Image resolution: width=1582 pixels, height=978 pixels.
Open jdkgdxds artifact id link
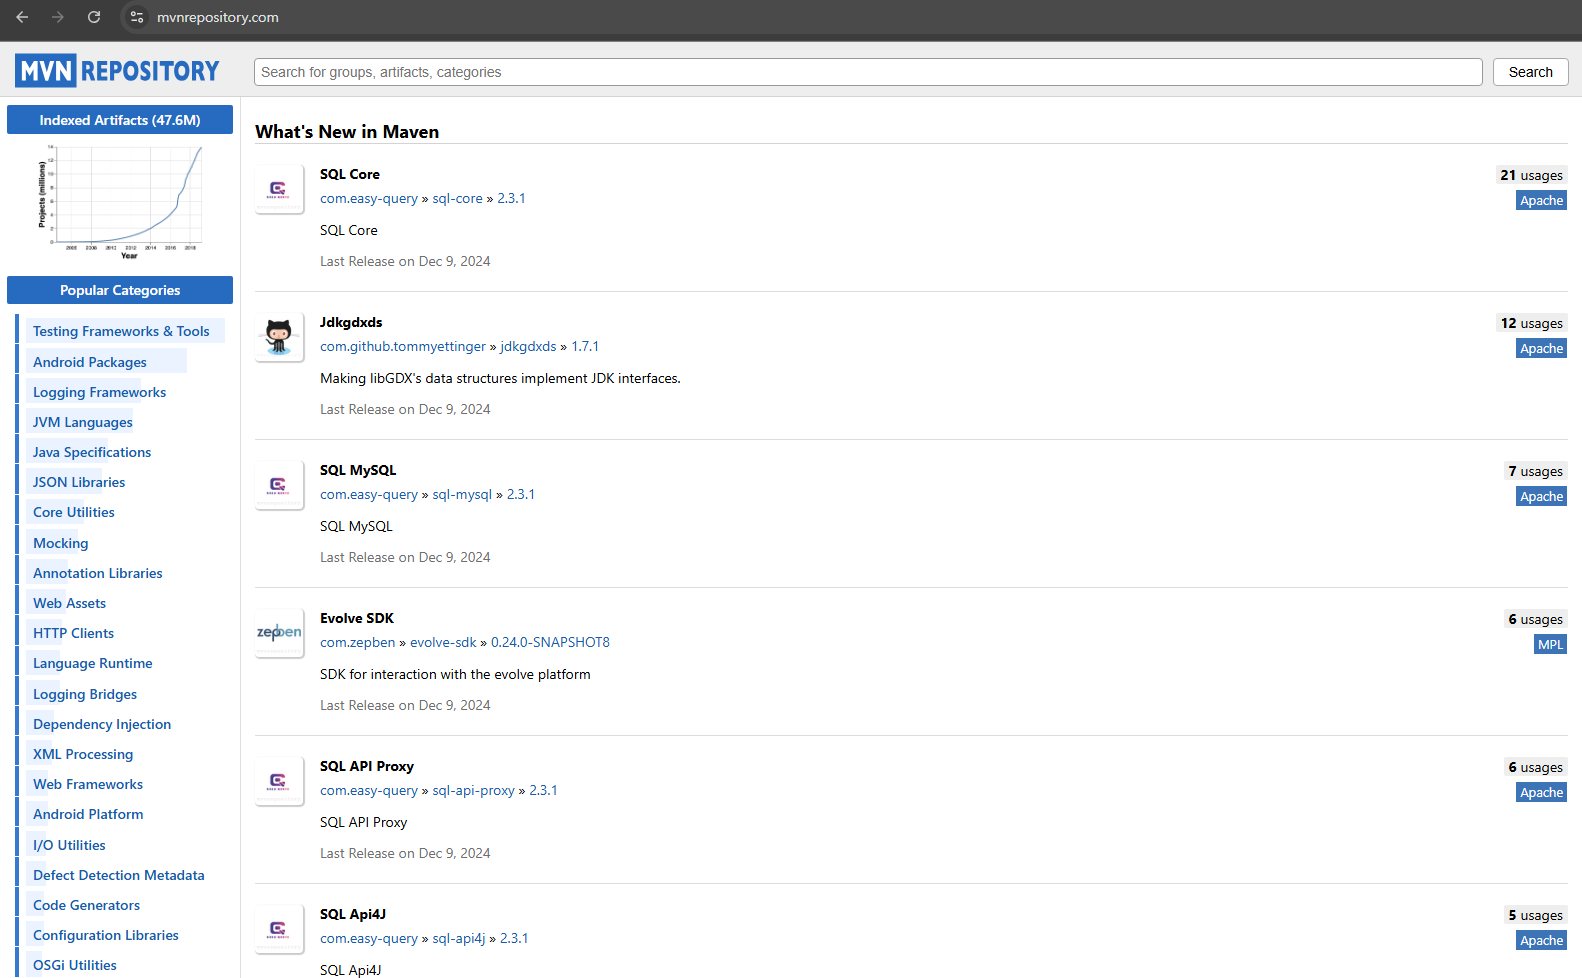tap(528, 346)
